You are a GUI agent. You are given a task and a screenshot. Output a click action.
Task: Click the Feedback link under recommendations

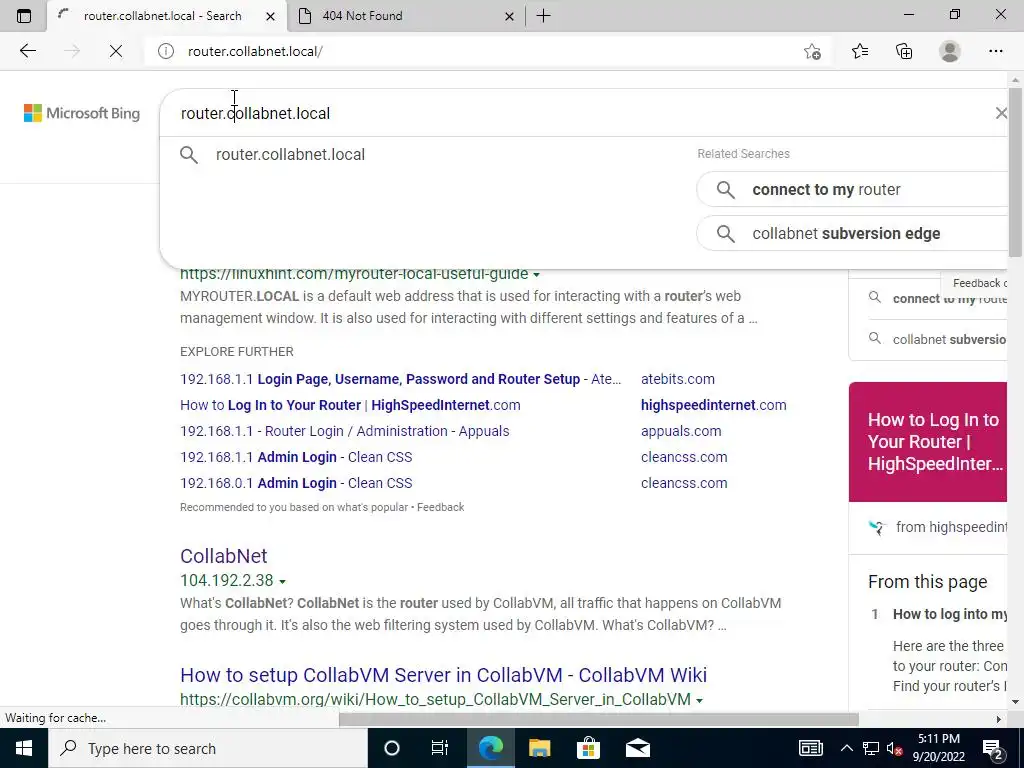point(441,507)
